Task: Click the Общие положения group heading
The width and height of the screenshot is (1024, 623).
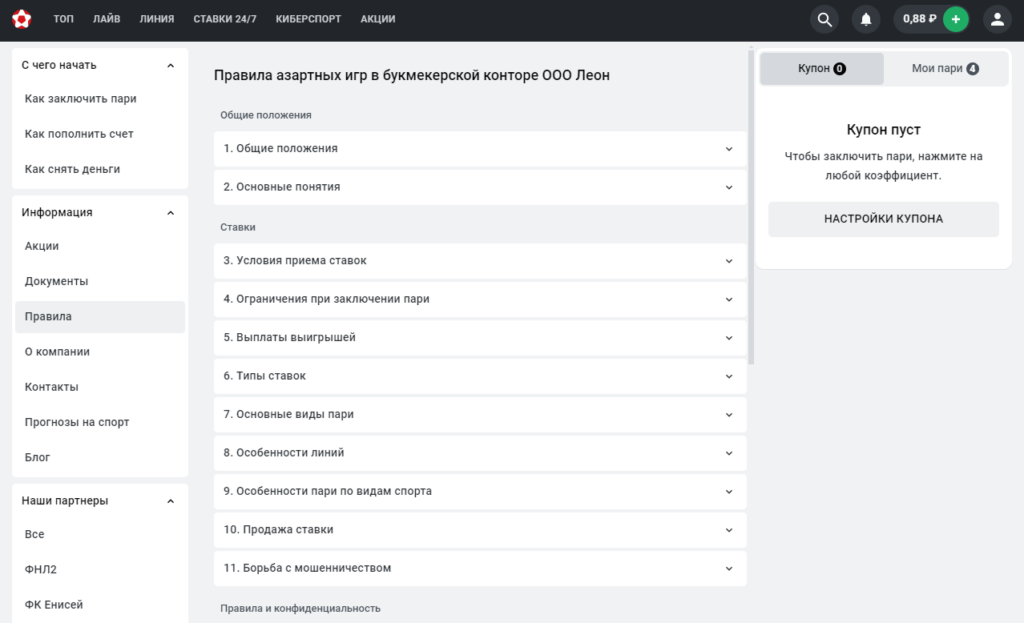Action: (x=266, y=115)
